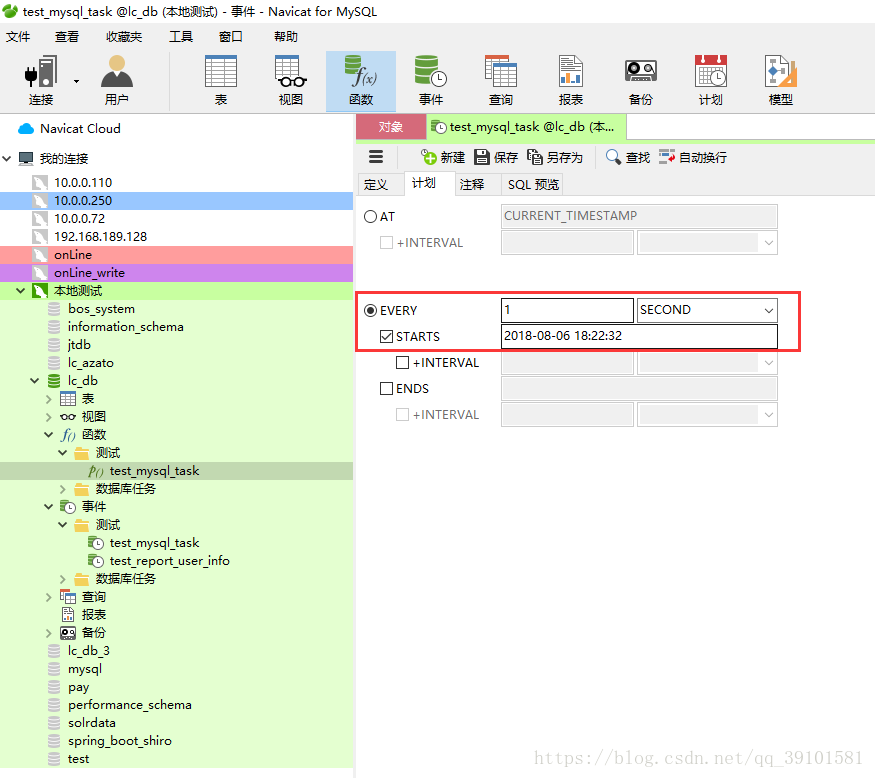Image resolution: width=875 pixels, height=778 pixels.
Task: Select test_mysql_task under 事件 测试
Action: click(x=154, y=542)
